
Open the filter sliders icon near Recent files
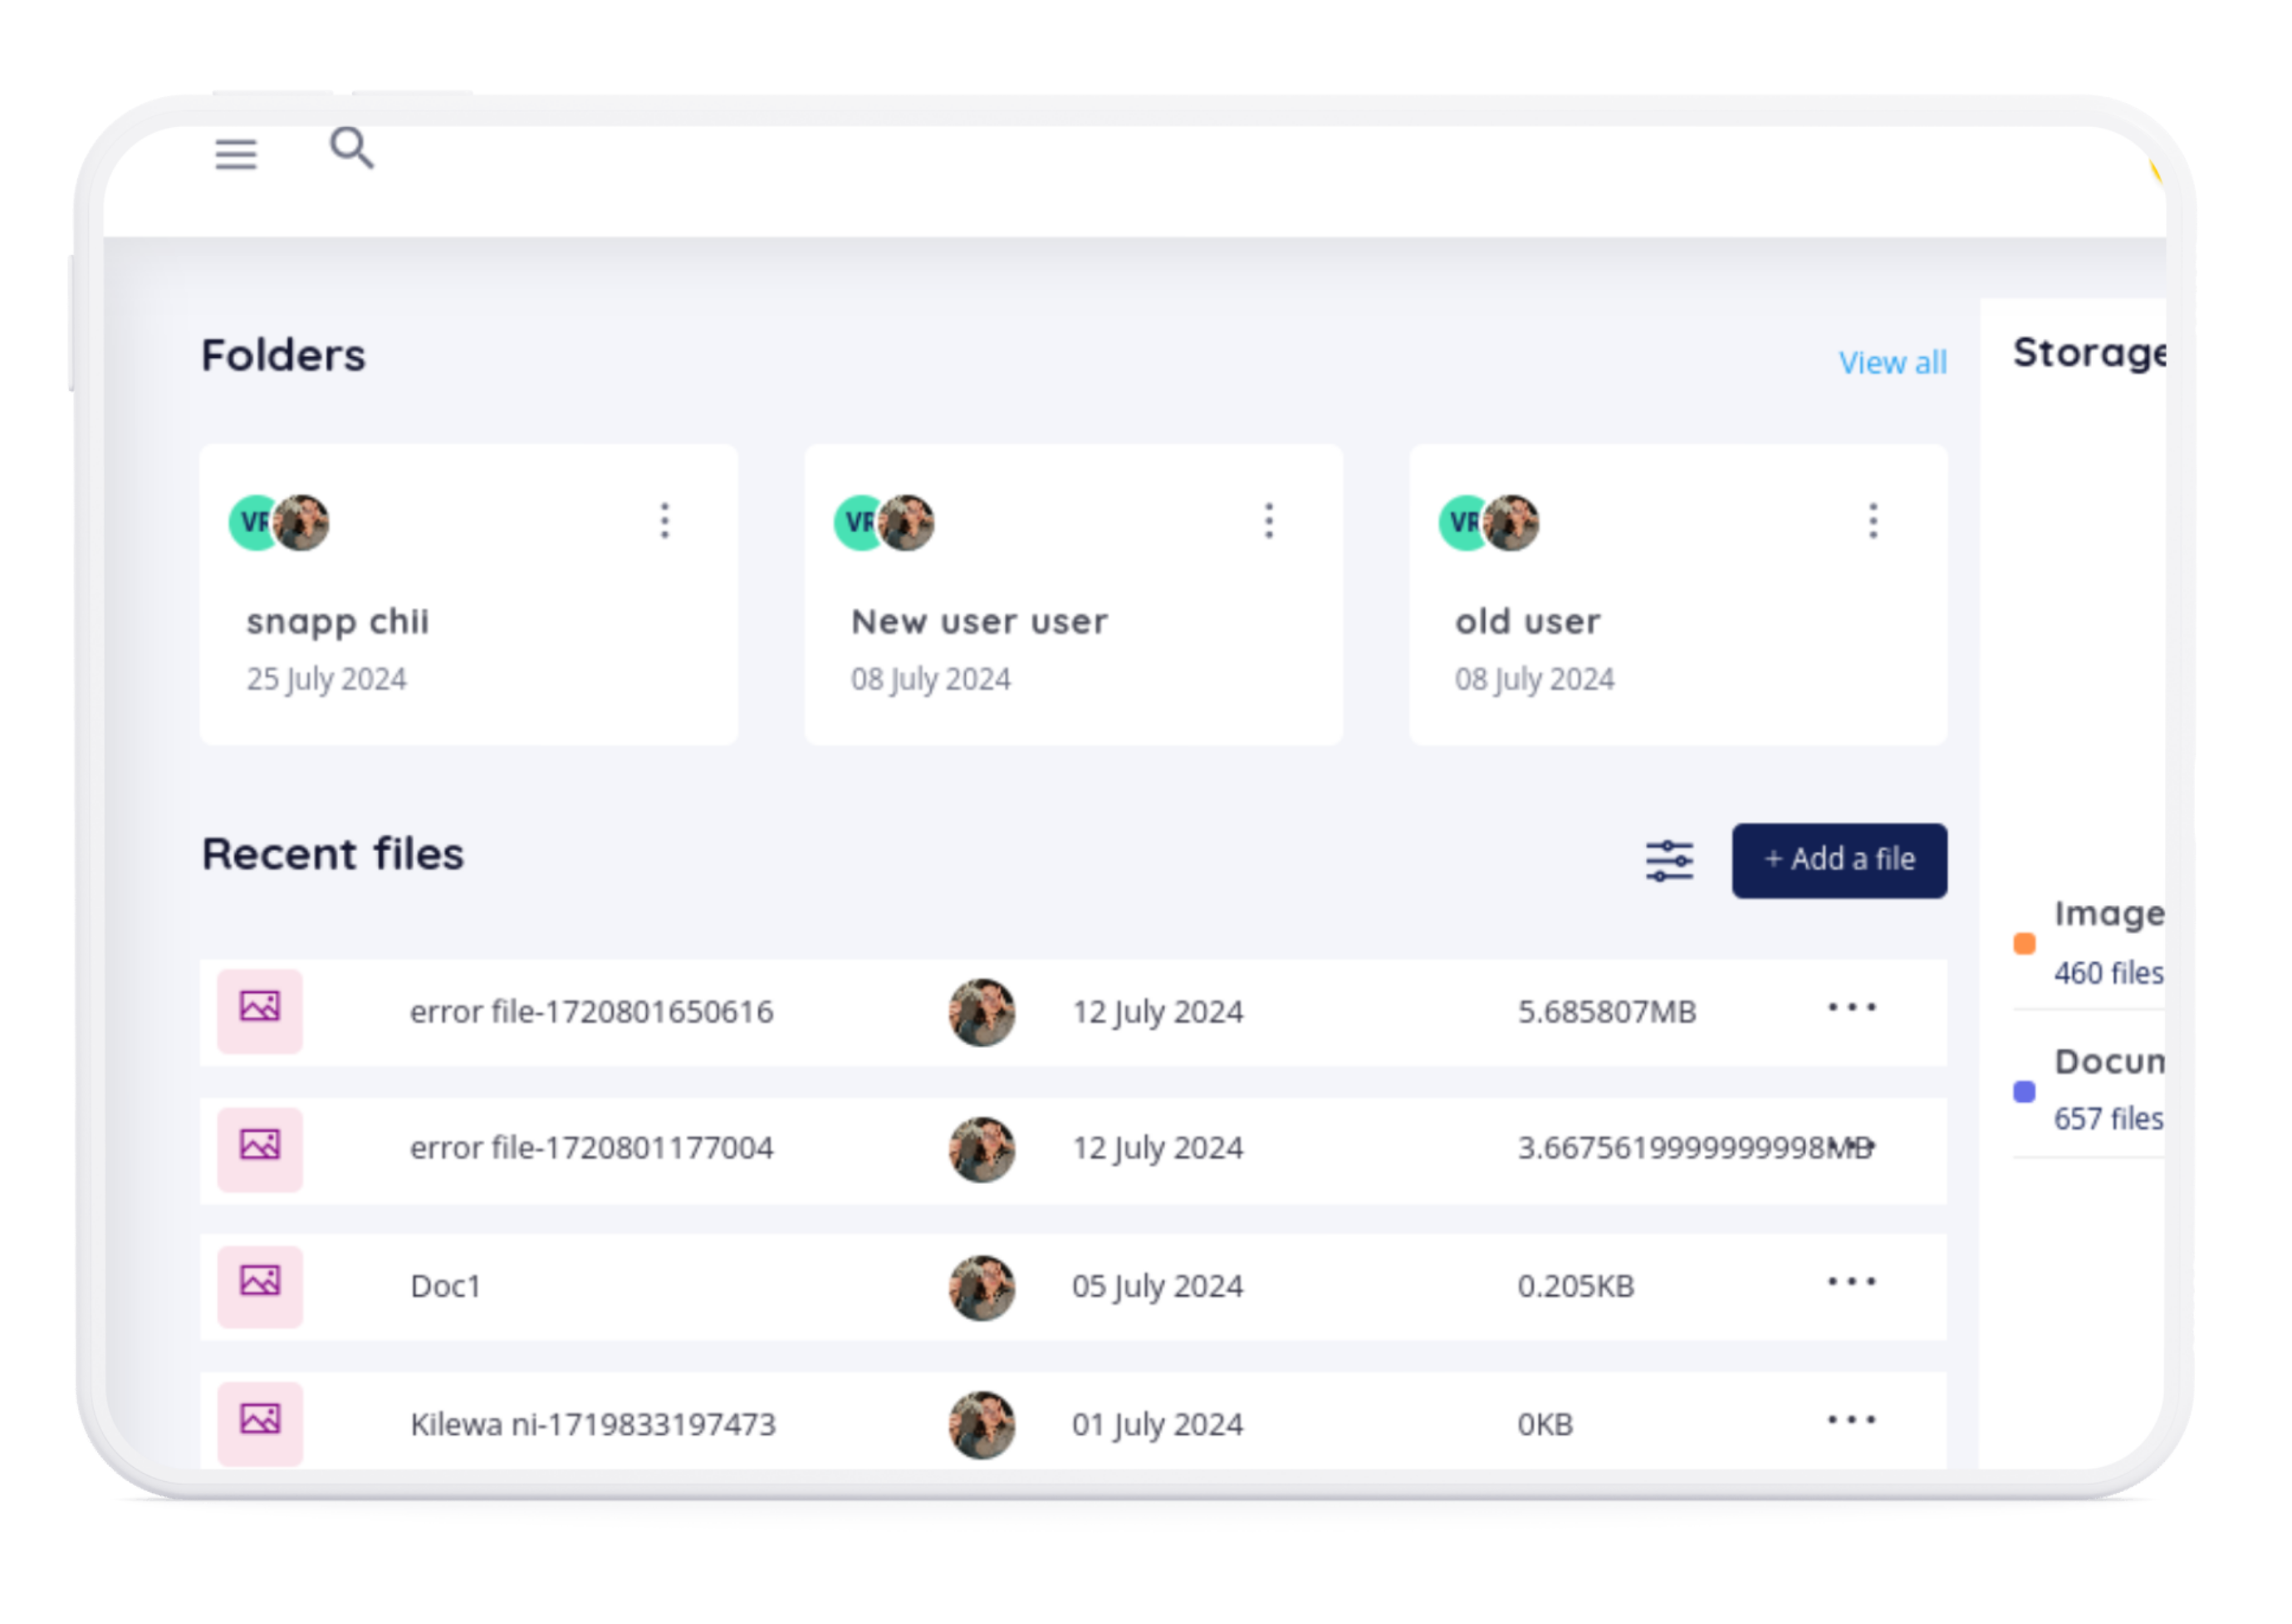pyautogui.click(x=1669, y=861)
